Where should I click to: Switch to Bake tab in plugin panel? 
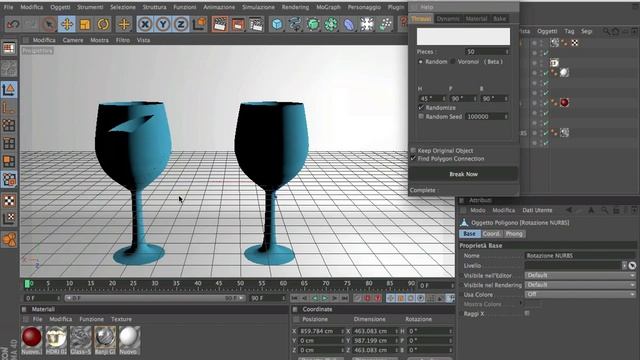499,18
